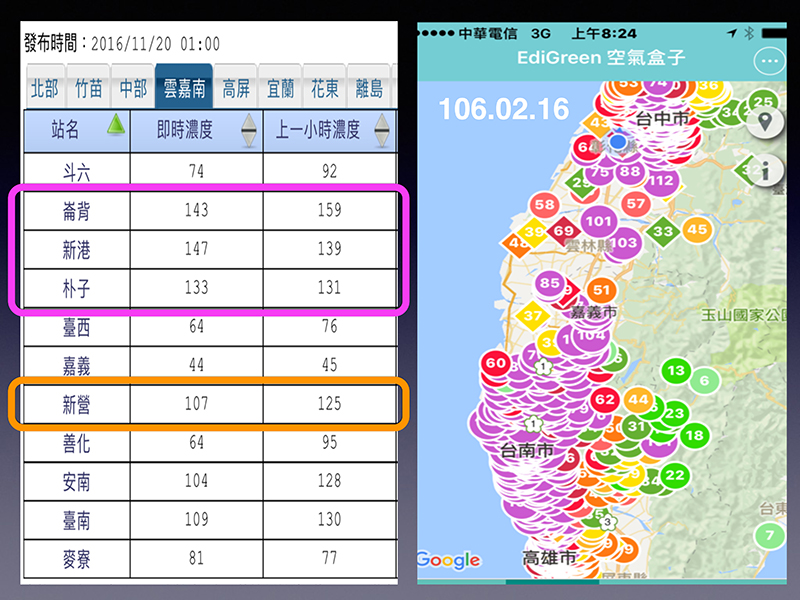Select the red 62 map marker
Image resolution: width=800 pixels, height=600 pixels.
pyautogui.click(x=605, y=399)
